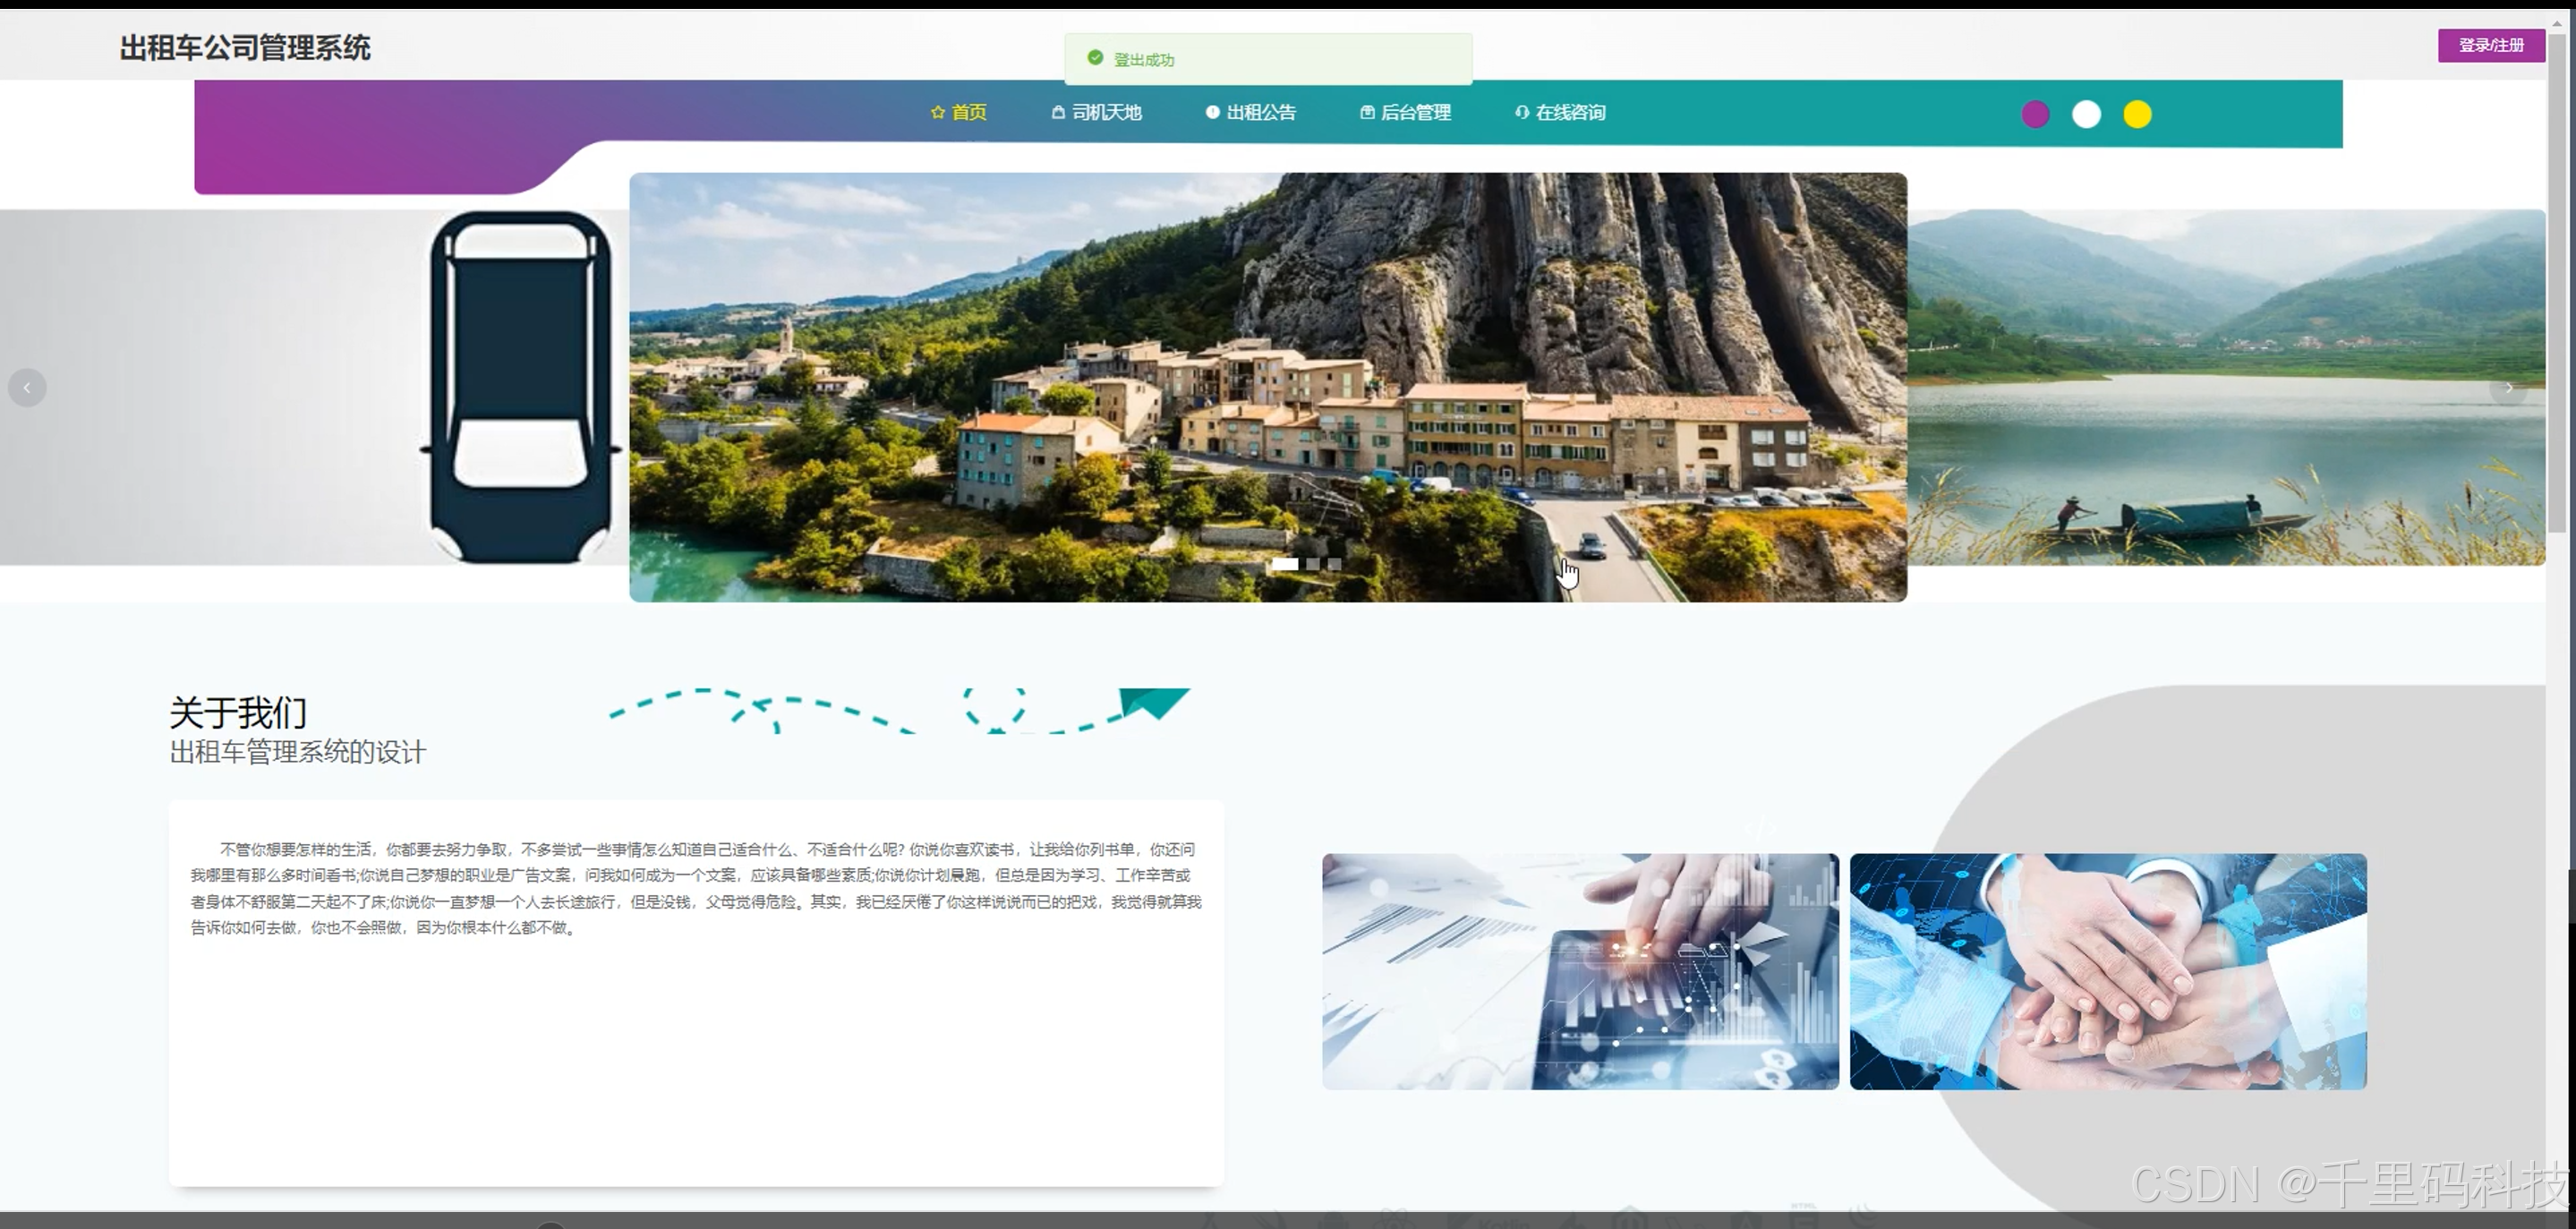2576x1229 pixels.
Task: Open the 司机天地 menu item
Action: click(x=1106, y=112)
